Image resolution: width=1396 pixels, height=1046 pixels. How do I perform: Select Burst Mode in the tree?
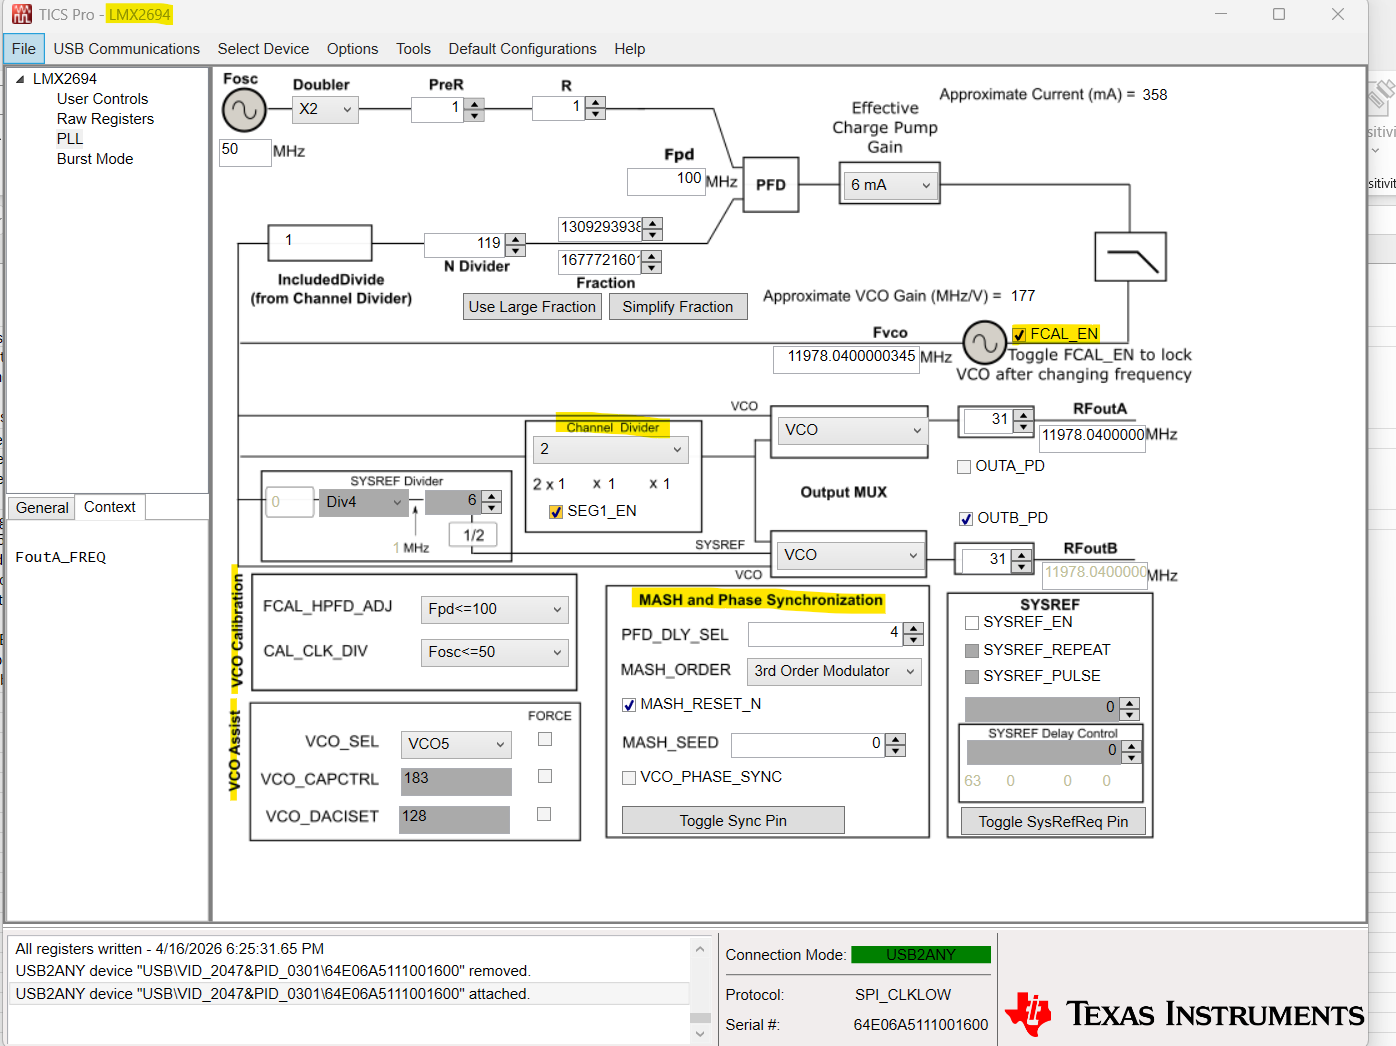coord(95,159)
